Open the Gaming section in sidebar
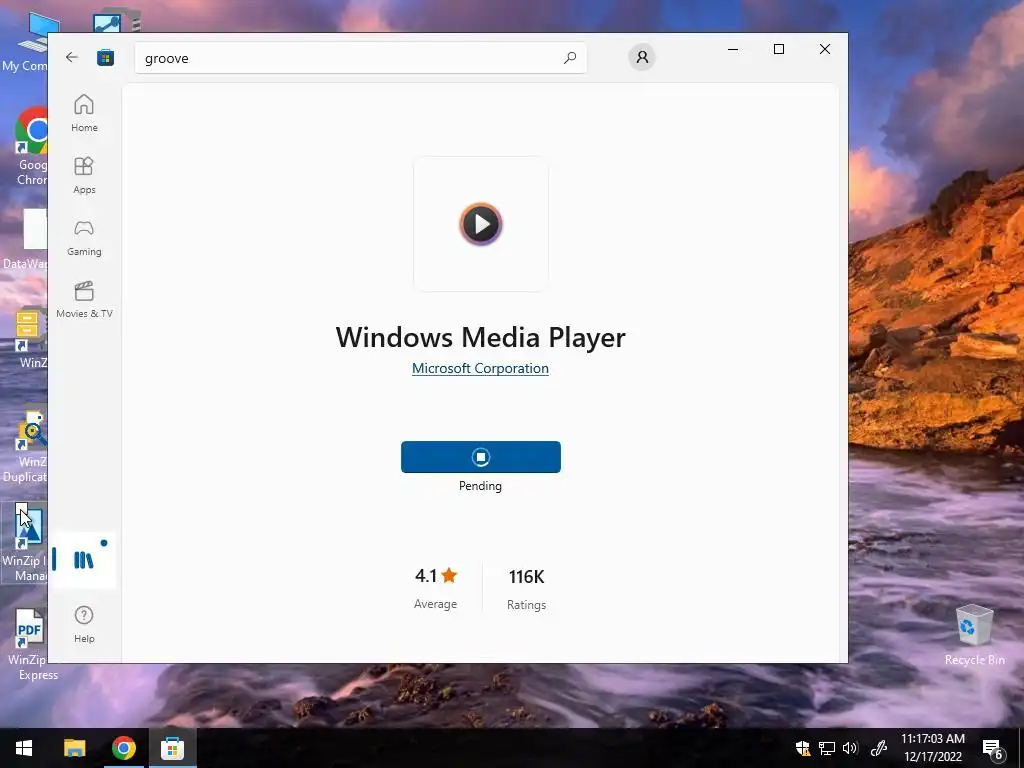The height and width of the screenshot is (768, 1024). click(84, 238)
